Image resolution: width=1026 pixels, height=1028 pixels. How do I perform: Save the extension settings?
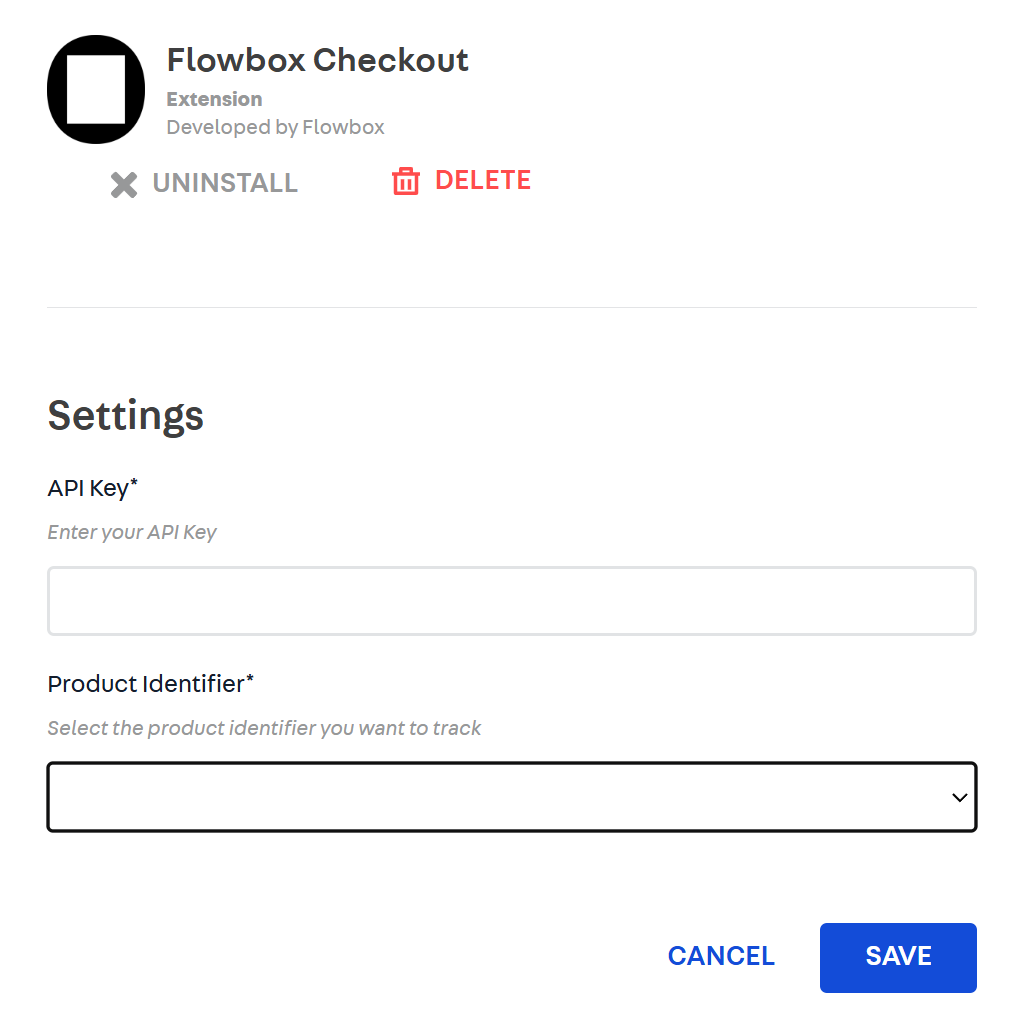pyautogui.click(x=898, y=957)
